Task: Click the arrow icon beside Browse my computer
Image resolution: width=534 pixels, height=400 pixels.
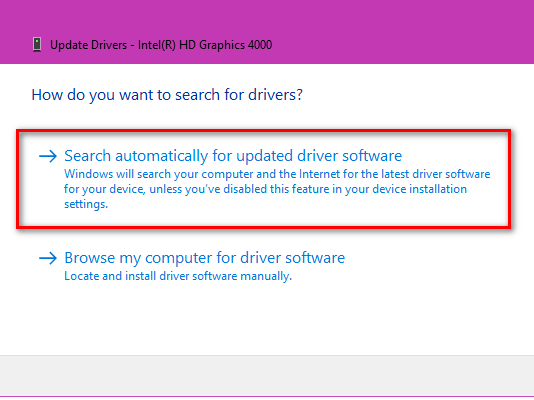Action: click(x=48, y=258)
